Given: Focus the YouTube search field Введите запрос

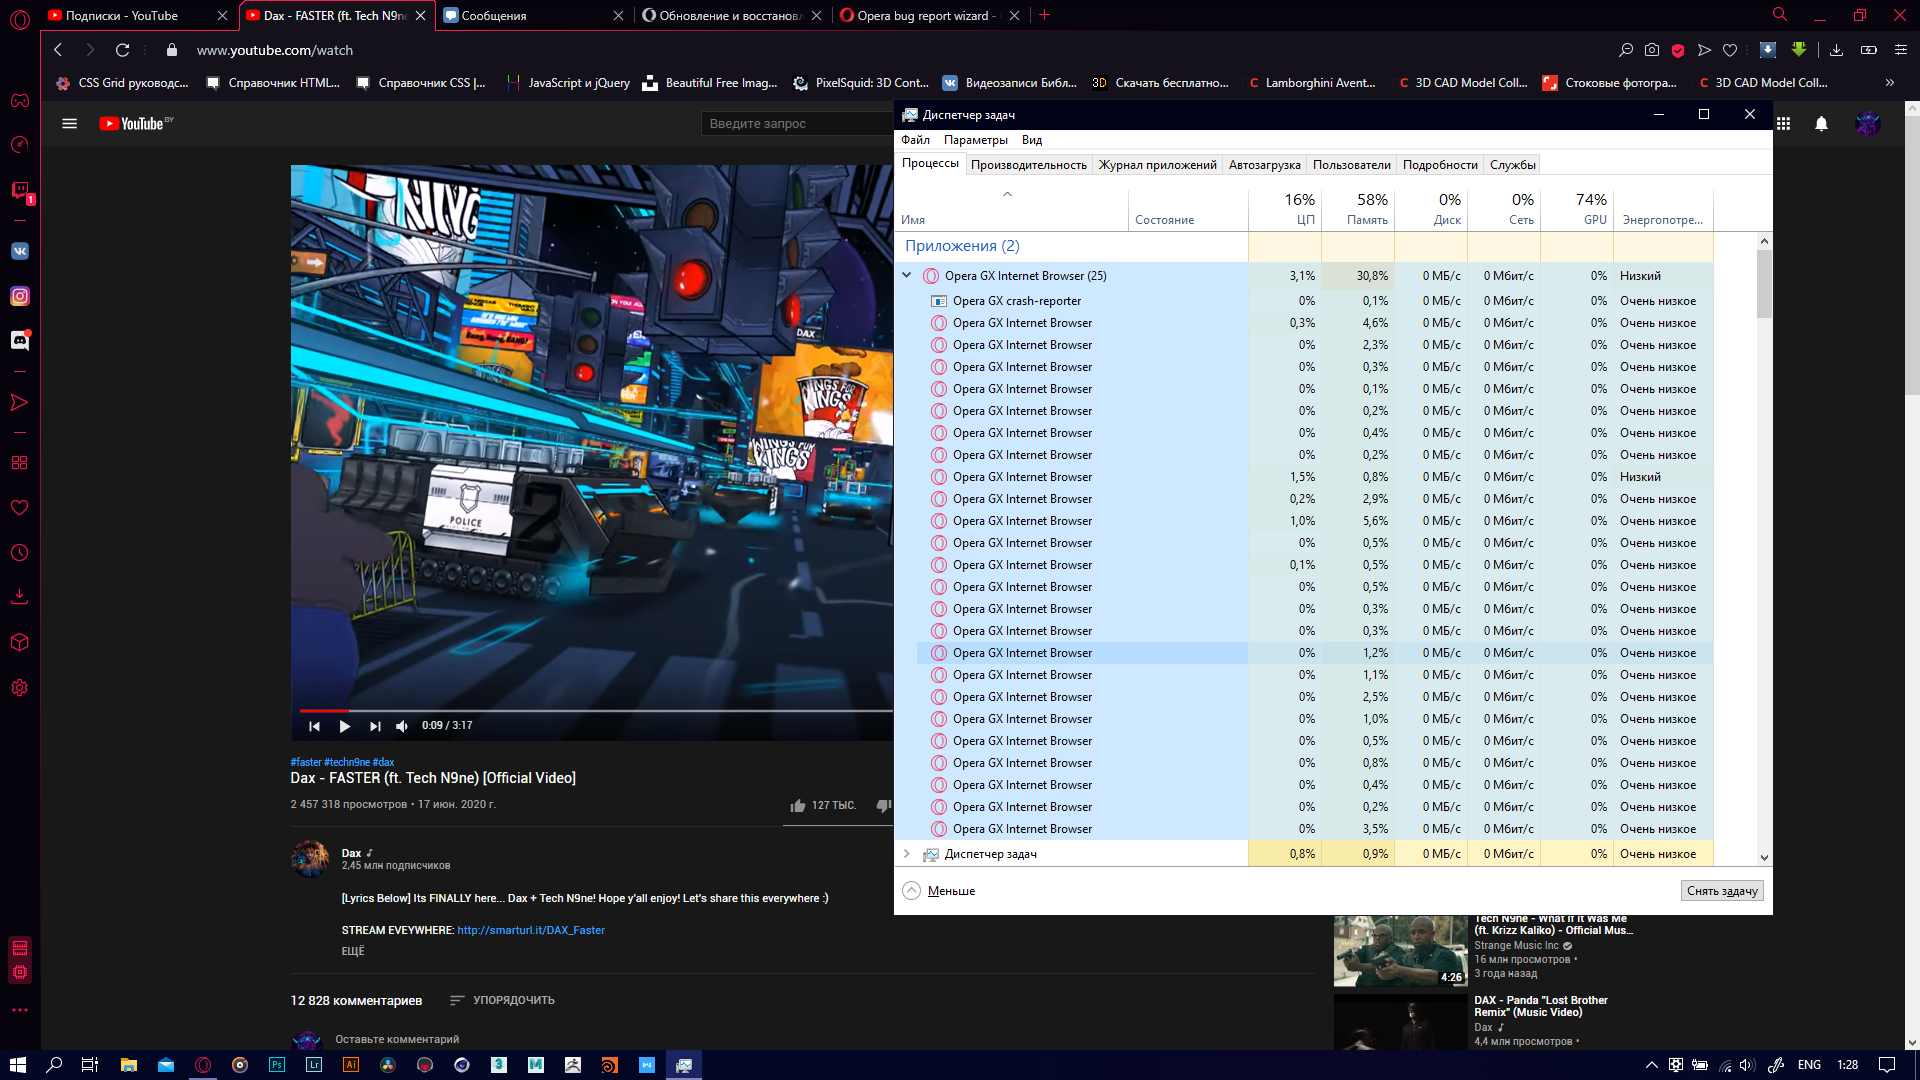Looking at the screenshot, I should point(797,123).
